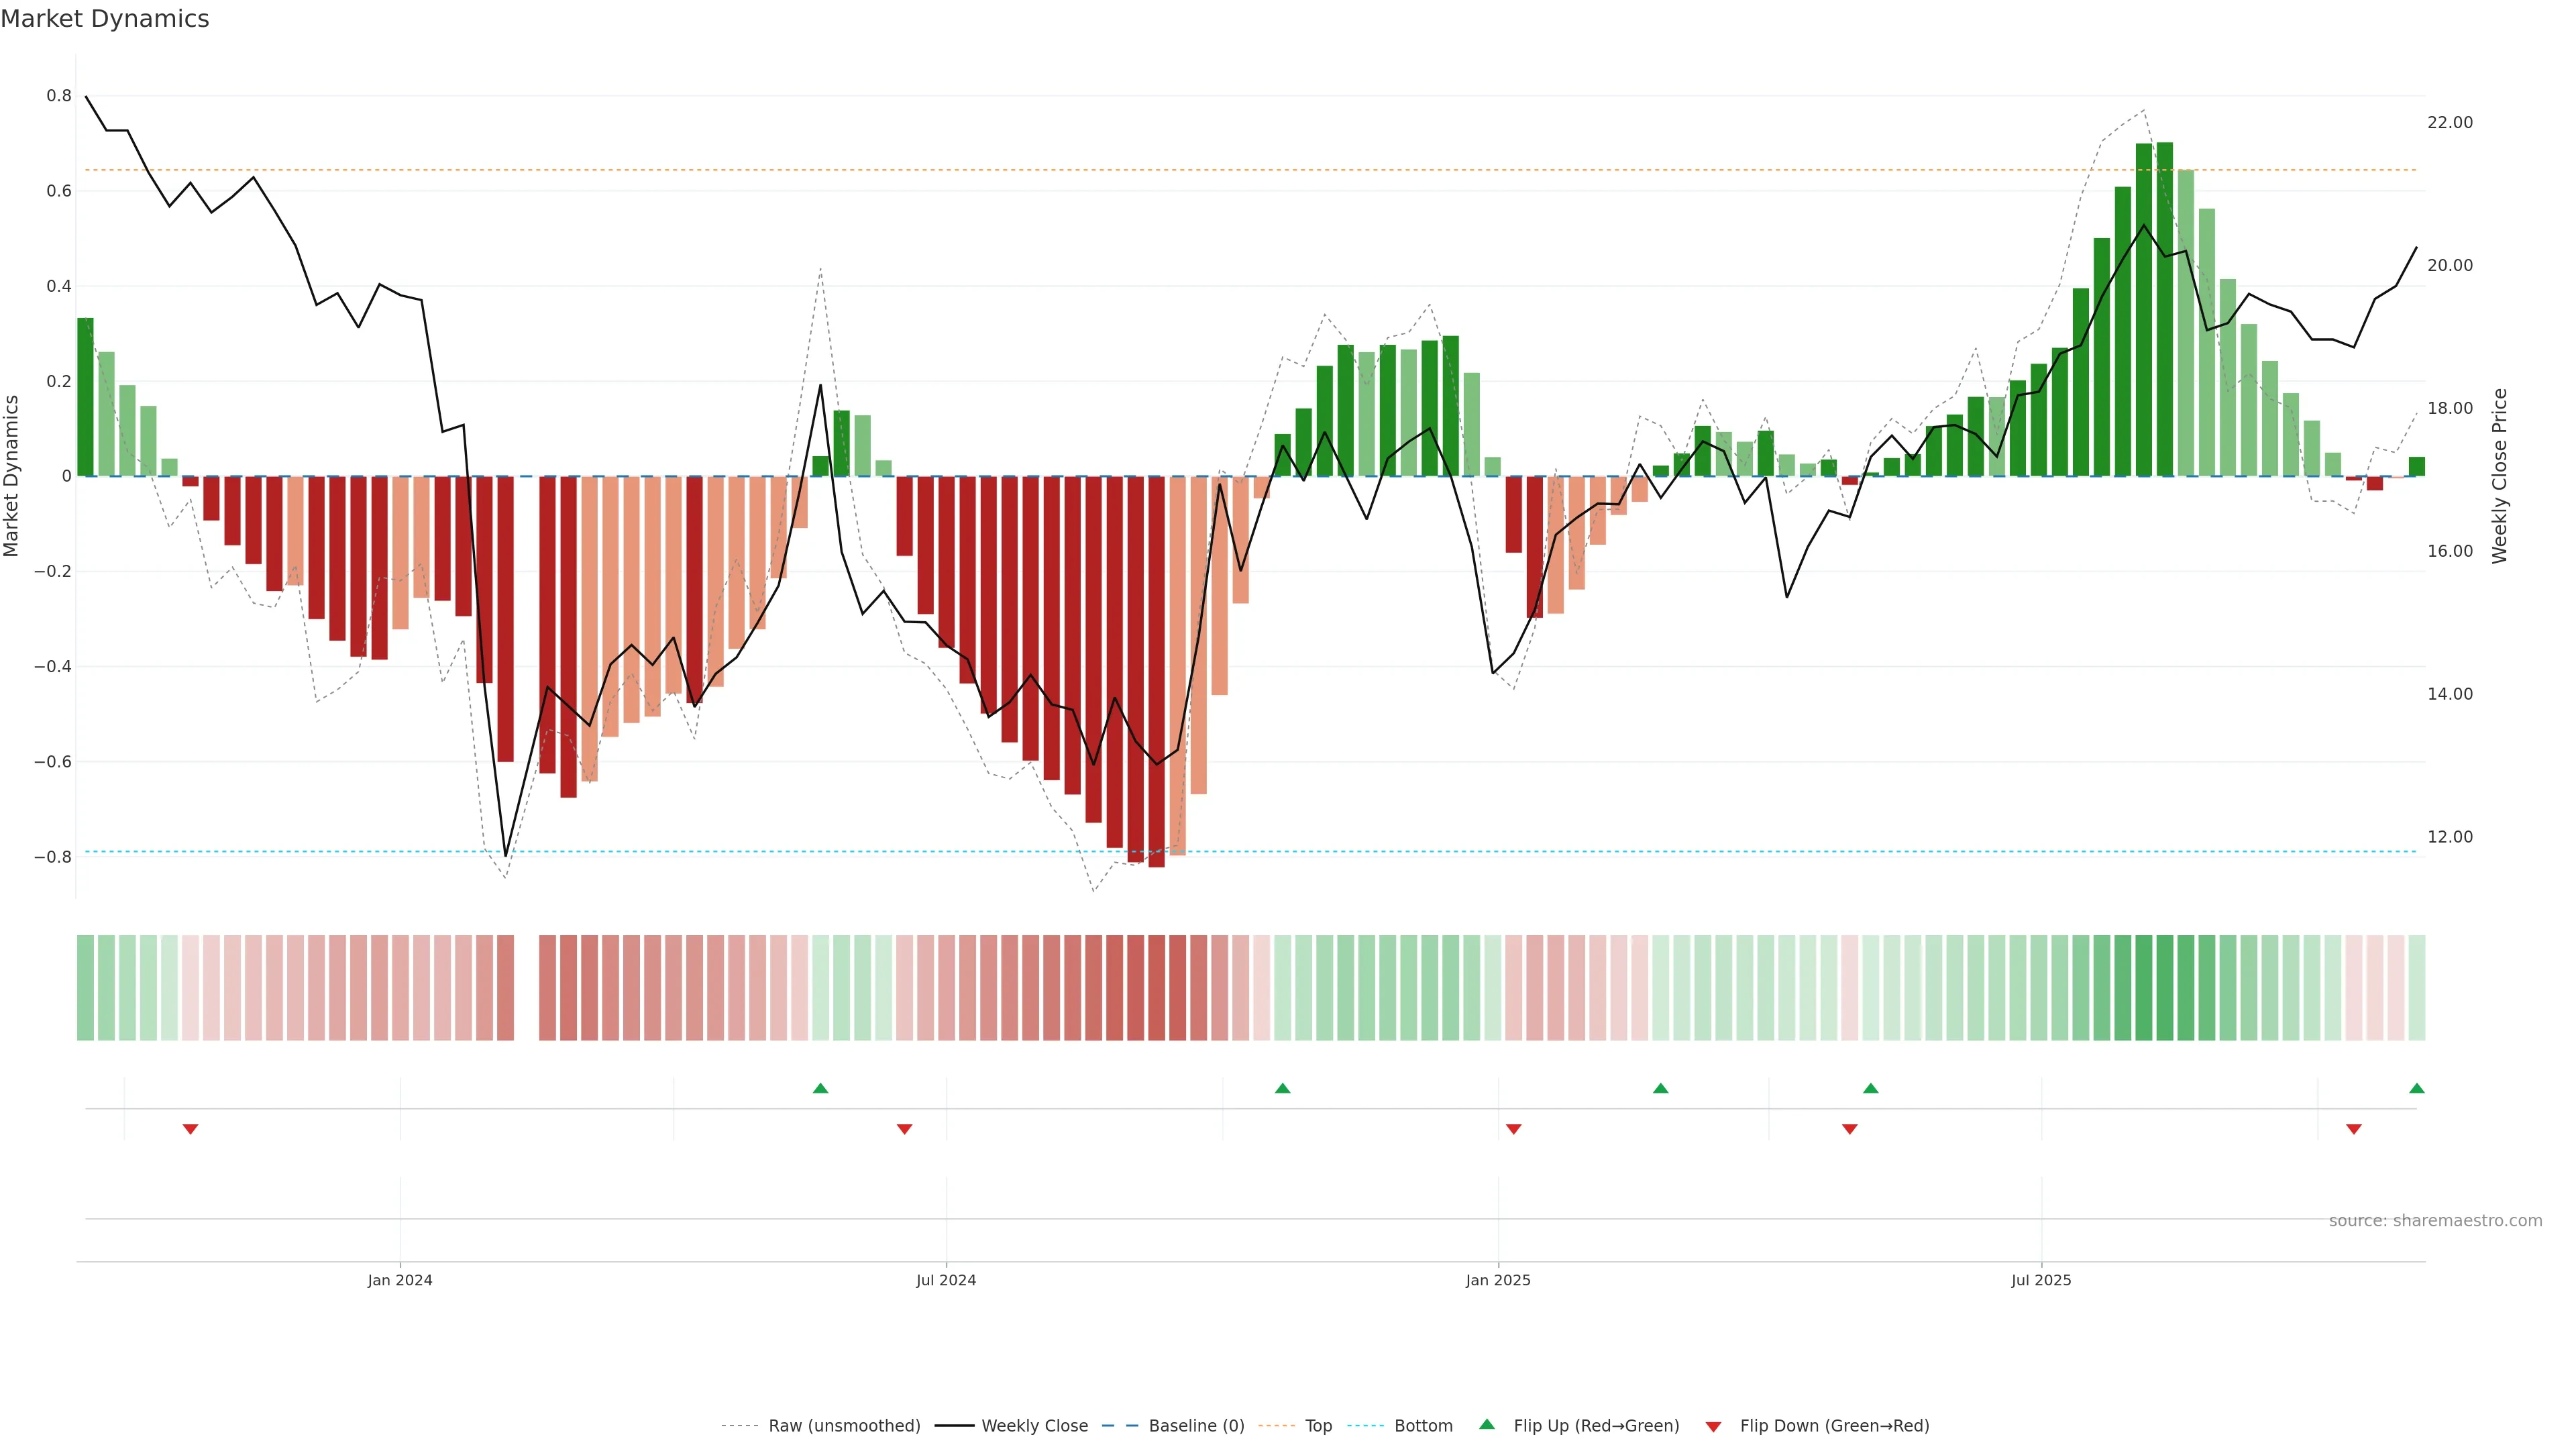Click the flip-down marker near Jan 2025

(1513, 1129)
